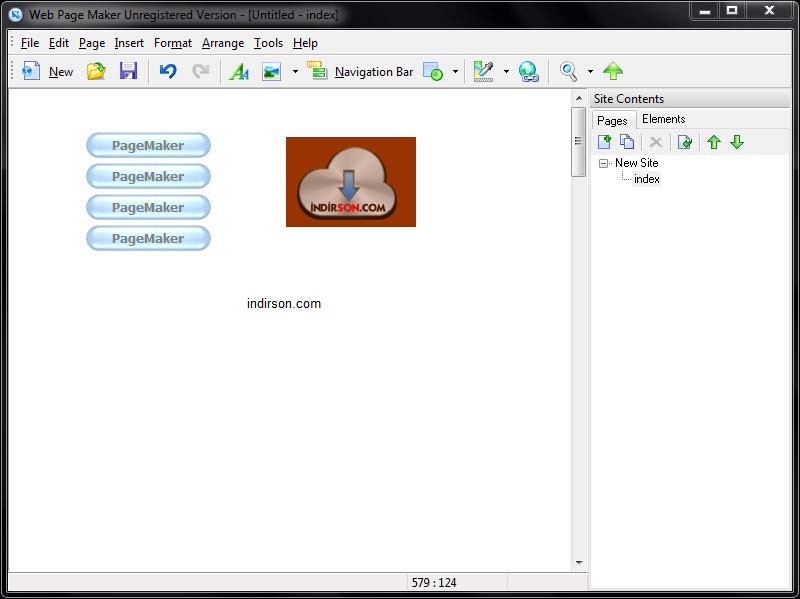Switch to the Pages tab
The height and width of the screenshot is (599, 800).
612,120
